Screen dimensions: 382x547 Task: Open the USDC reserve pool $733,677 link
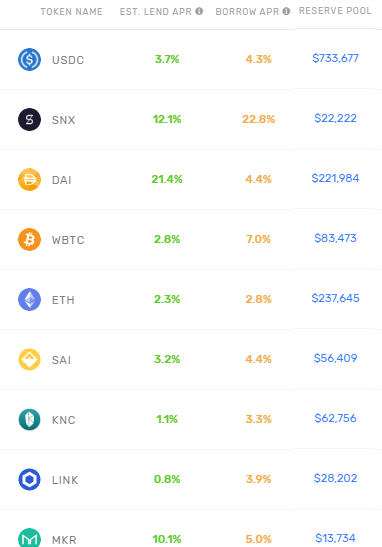click(x=335, y=58)
